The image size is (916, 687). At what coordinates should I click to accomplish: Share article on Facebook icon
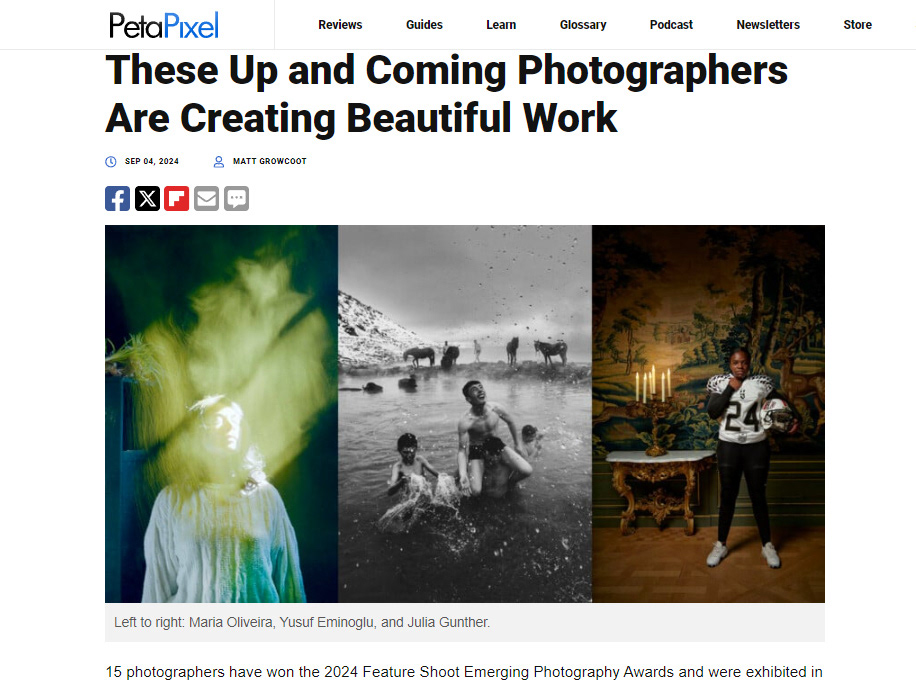117,199
